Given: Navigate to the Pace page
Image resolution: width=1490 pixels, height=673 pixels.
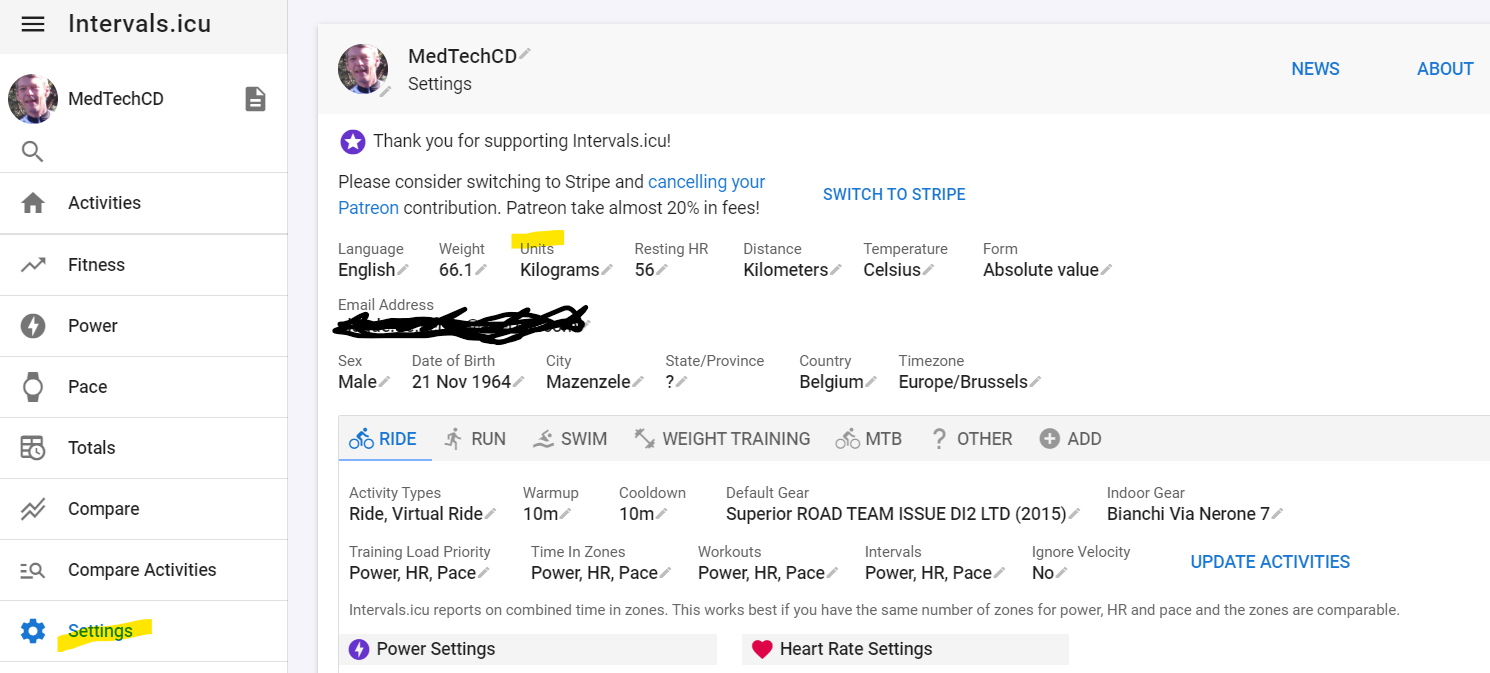Looking at the screenshot, I should 144,387.
